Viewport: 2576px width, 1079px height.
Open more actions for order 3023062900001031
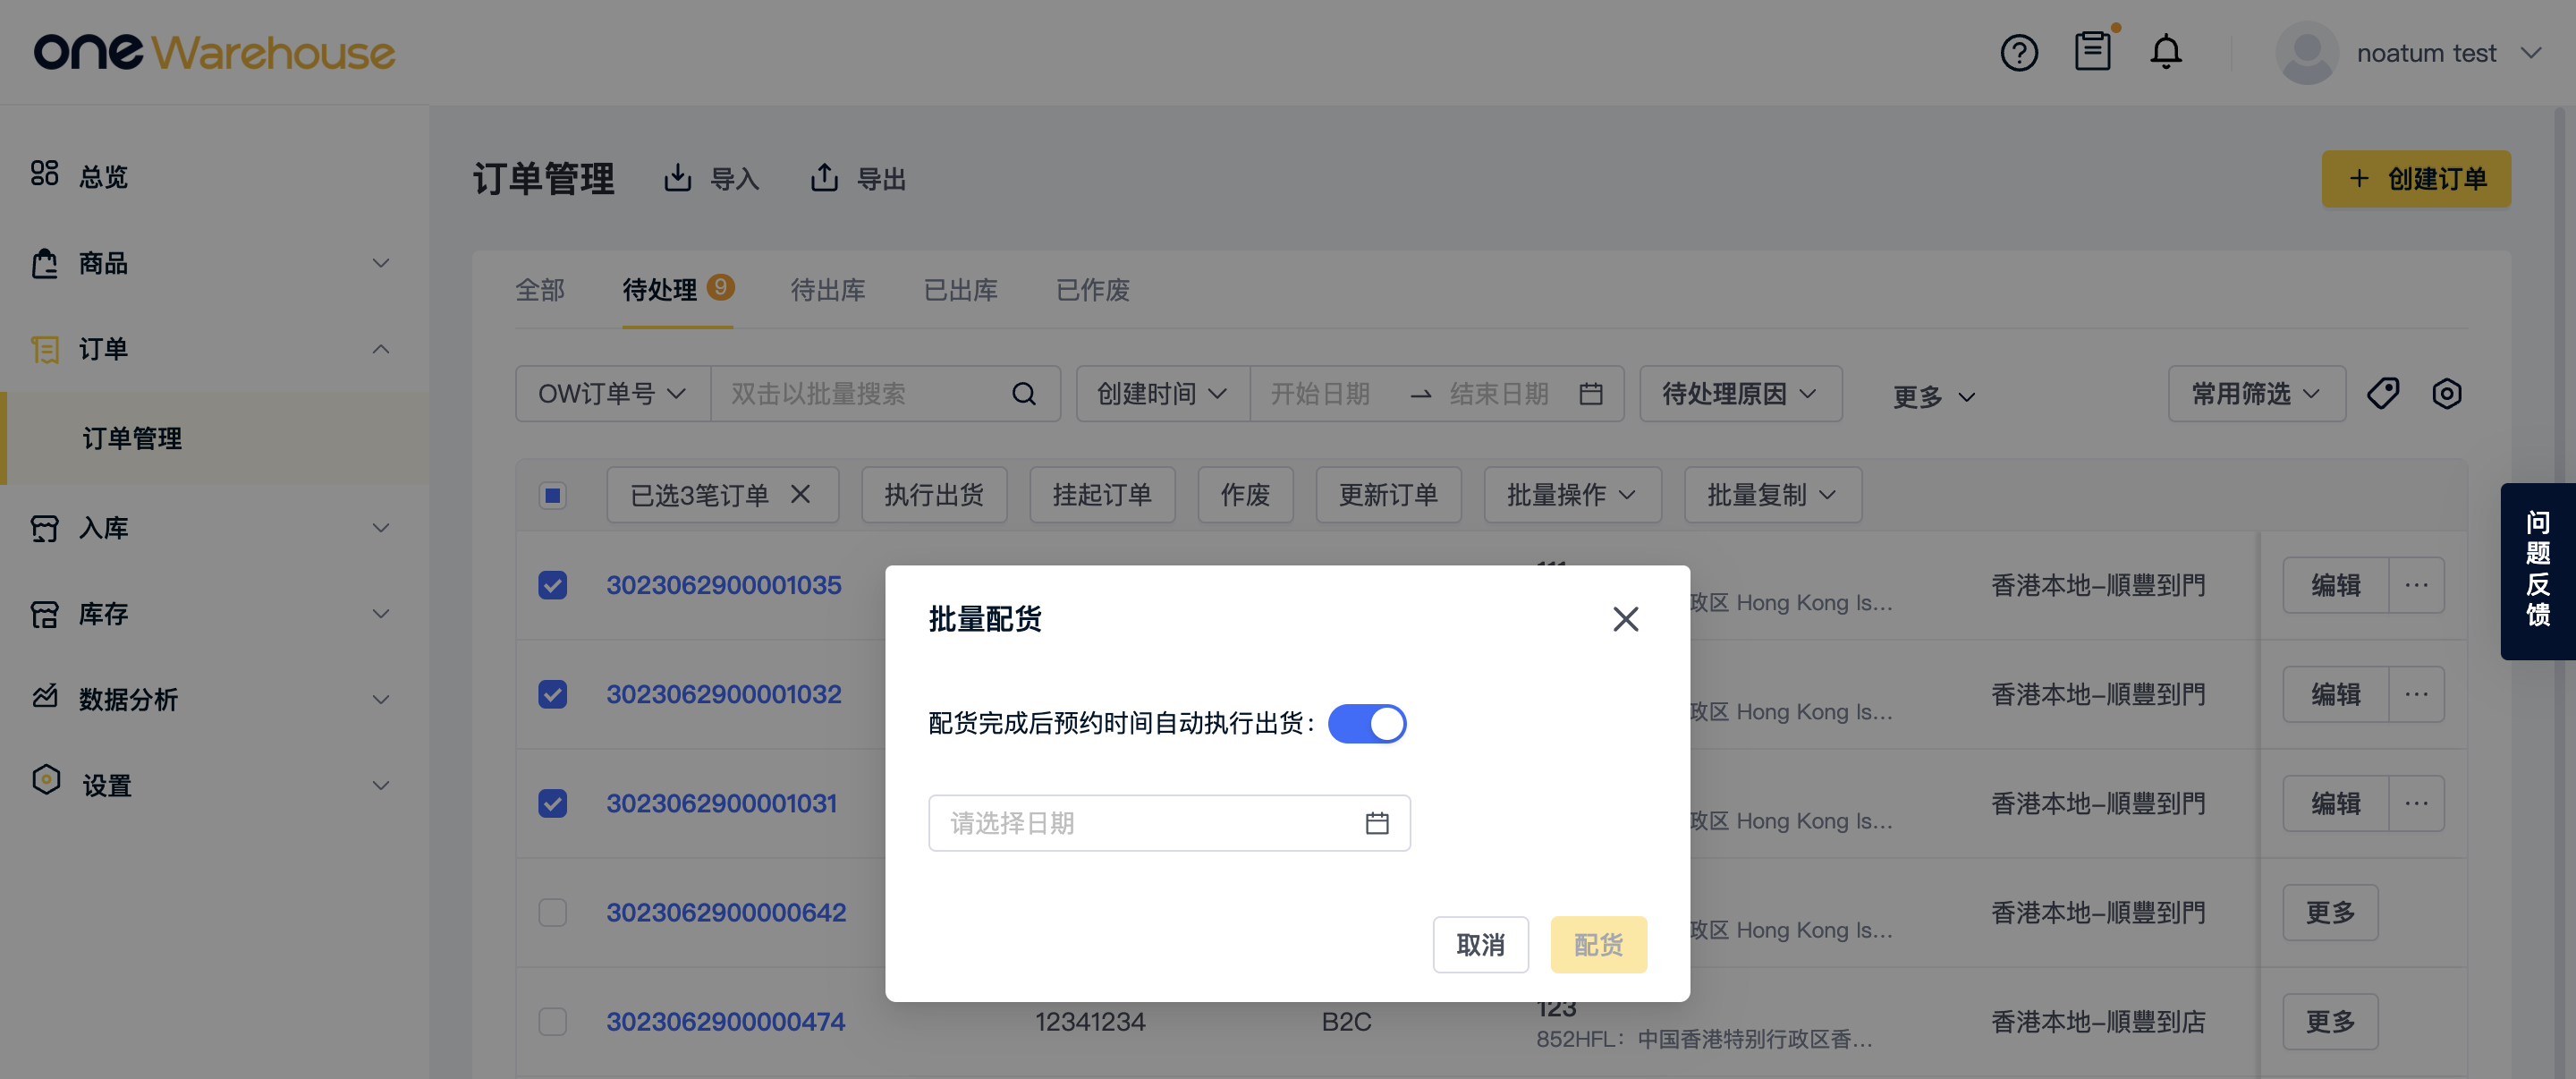click(2416, 803)
